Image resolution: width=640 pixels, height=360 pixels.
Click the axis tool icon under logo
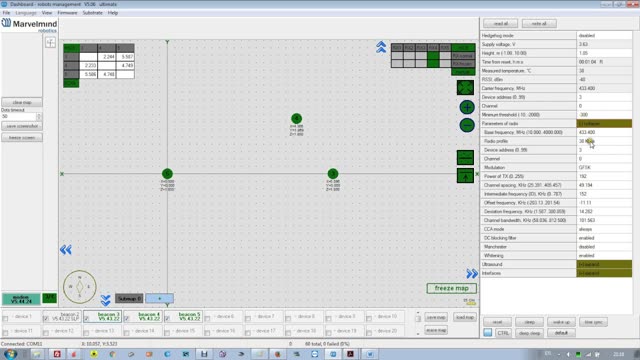pos(51,42)
